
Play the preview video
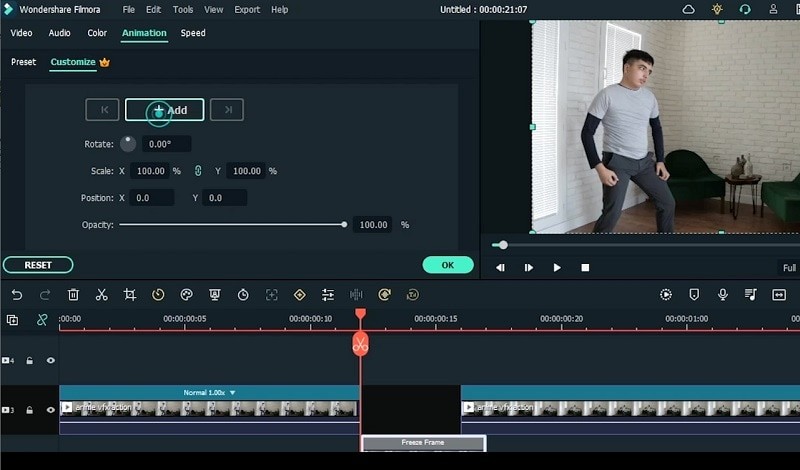click(557, 267)
